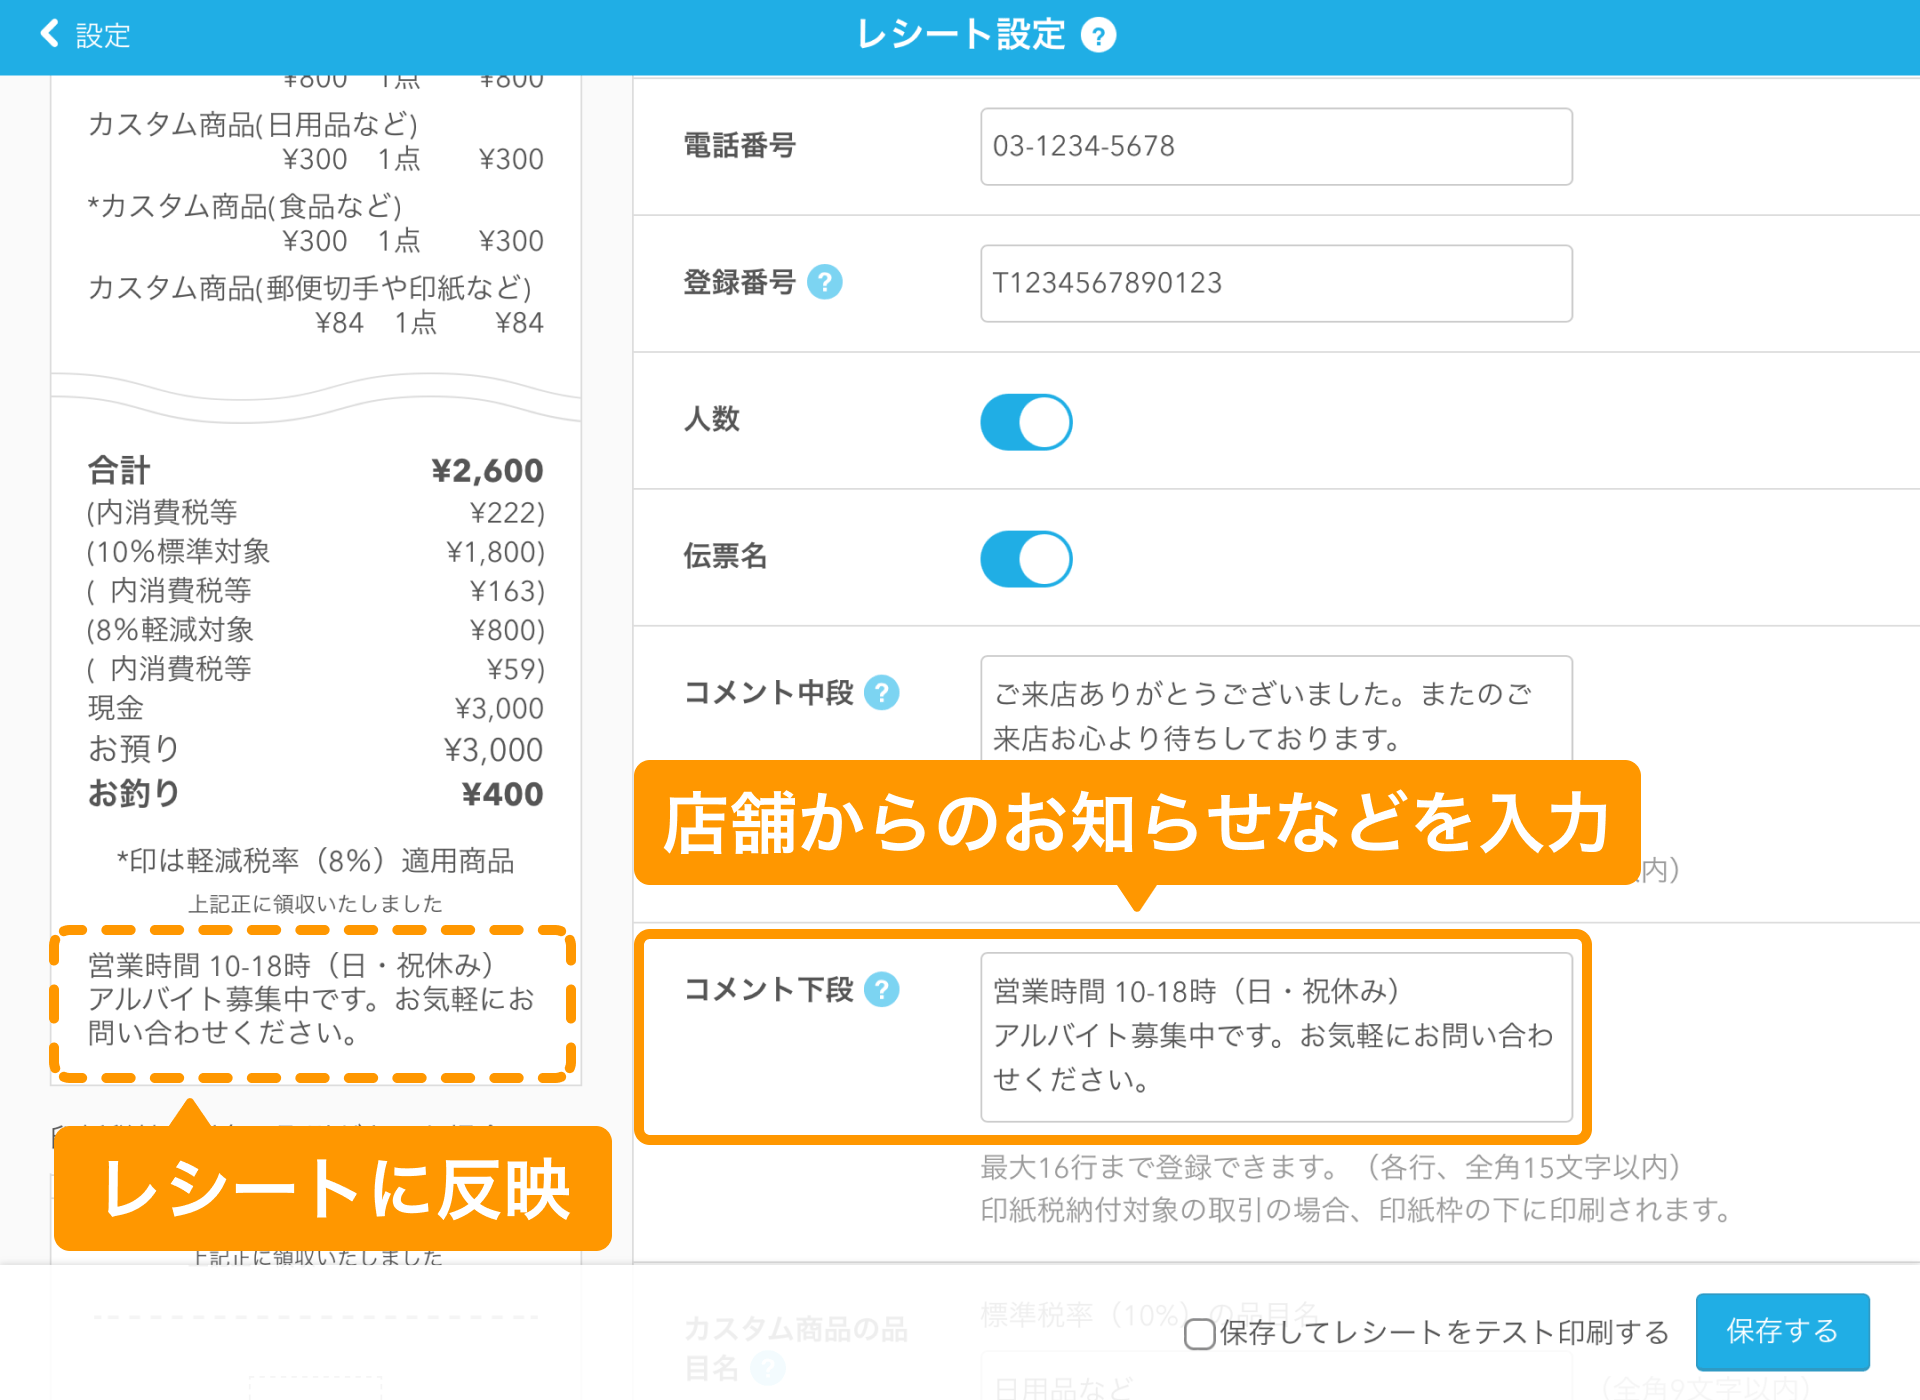Screen dimensions: 1920x1400
Task: Open help for コメント下段
Action: tap(881, 990)
